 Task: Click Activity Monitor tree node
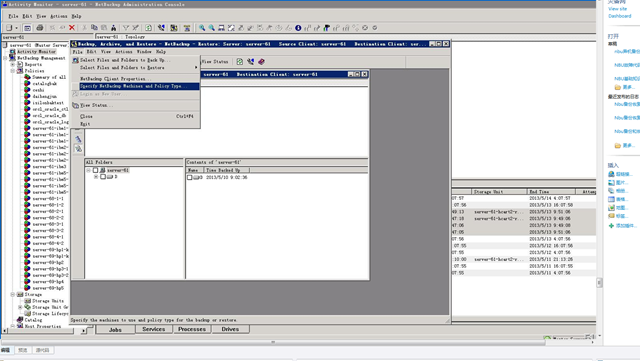[36, 51]
